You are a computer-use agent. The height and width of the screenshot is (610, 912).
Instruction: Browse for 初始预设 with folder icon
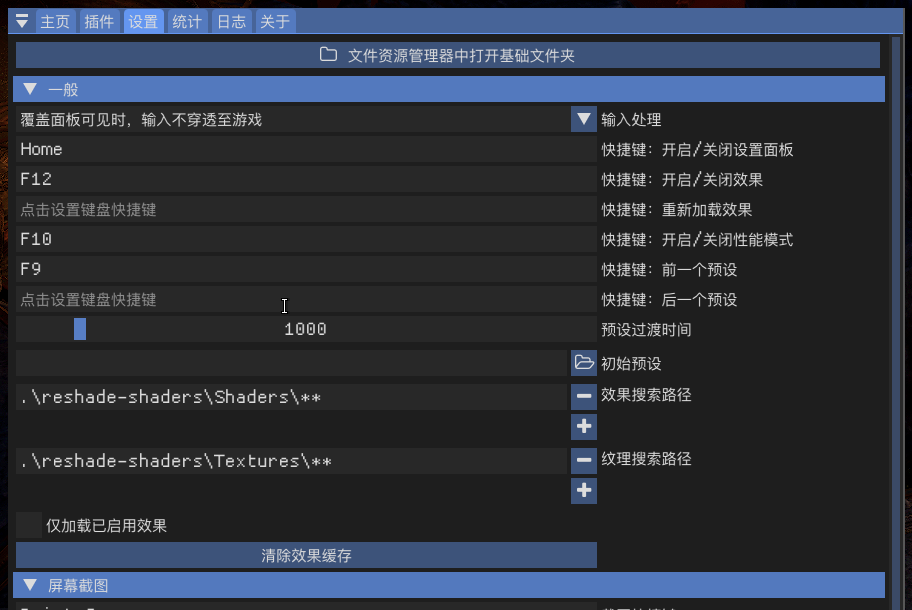[x=584, y=363]
